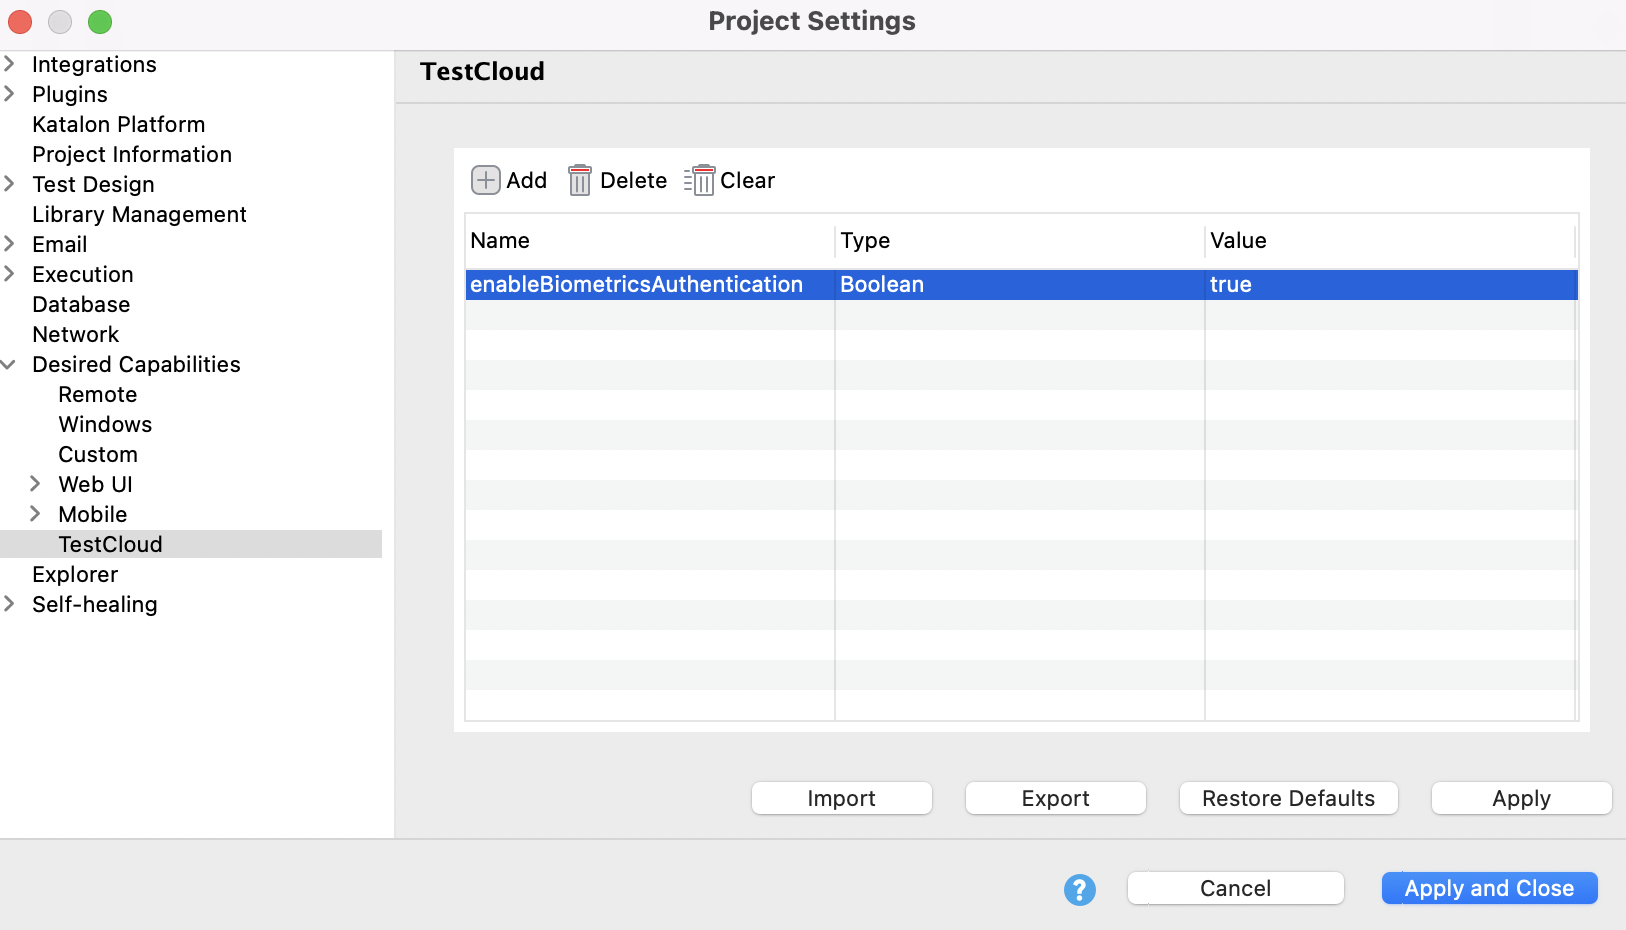Click the Name column header

pos(650,241)
